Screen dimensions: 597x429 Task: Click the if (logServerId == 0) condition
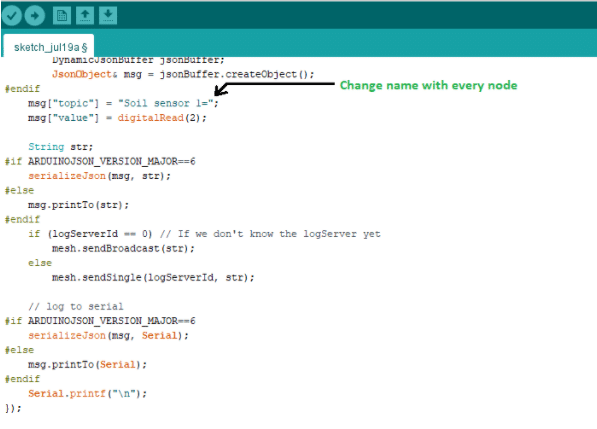click(90, 234)
